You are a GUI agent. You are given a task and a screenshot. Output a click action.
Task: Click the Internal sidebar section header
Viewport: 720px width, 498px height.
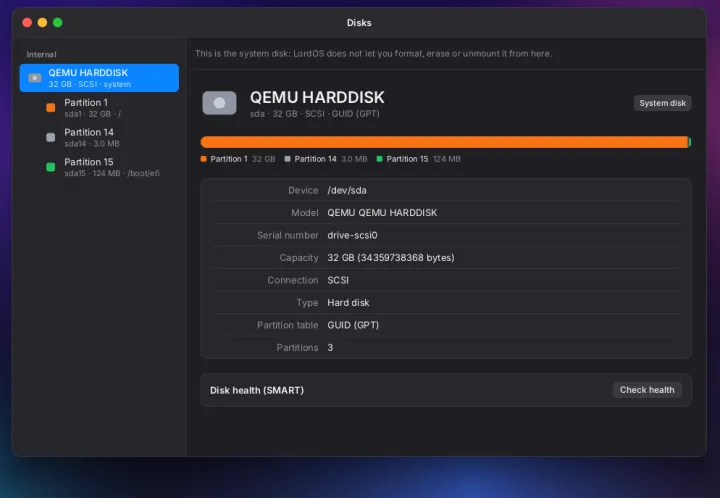(x=41, y=55)
